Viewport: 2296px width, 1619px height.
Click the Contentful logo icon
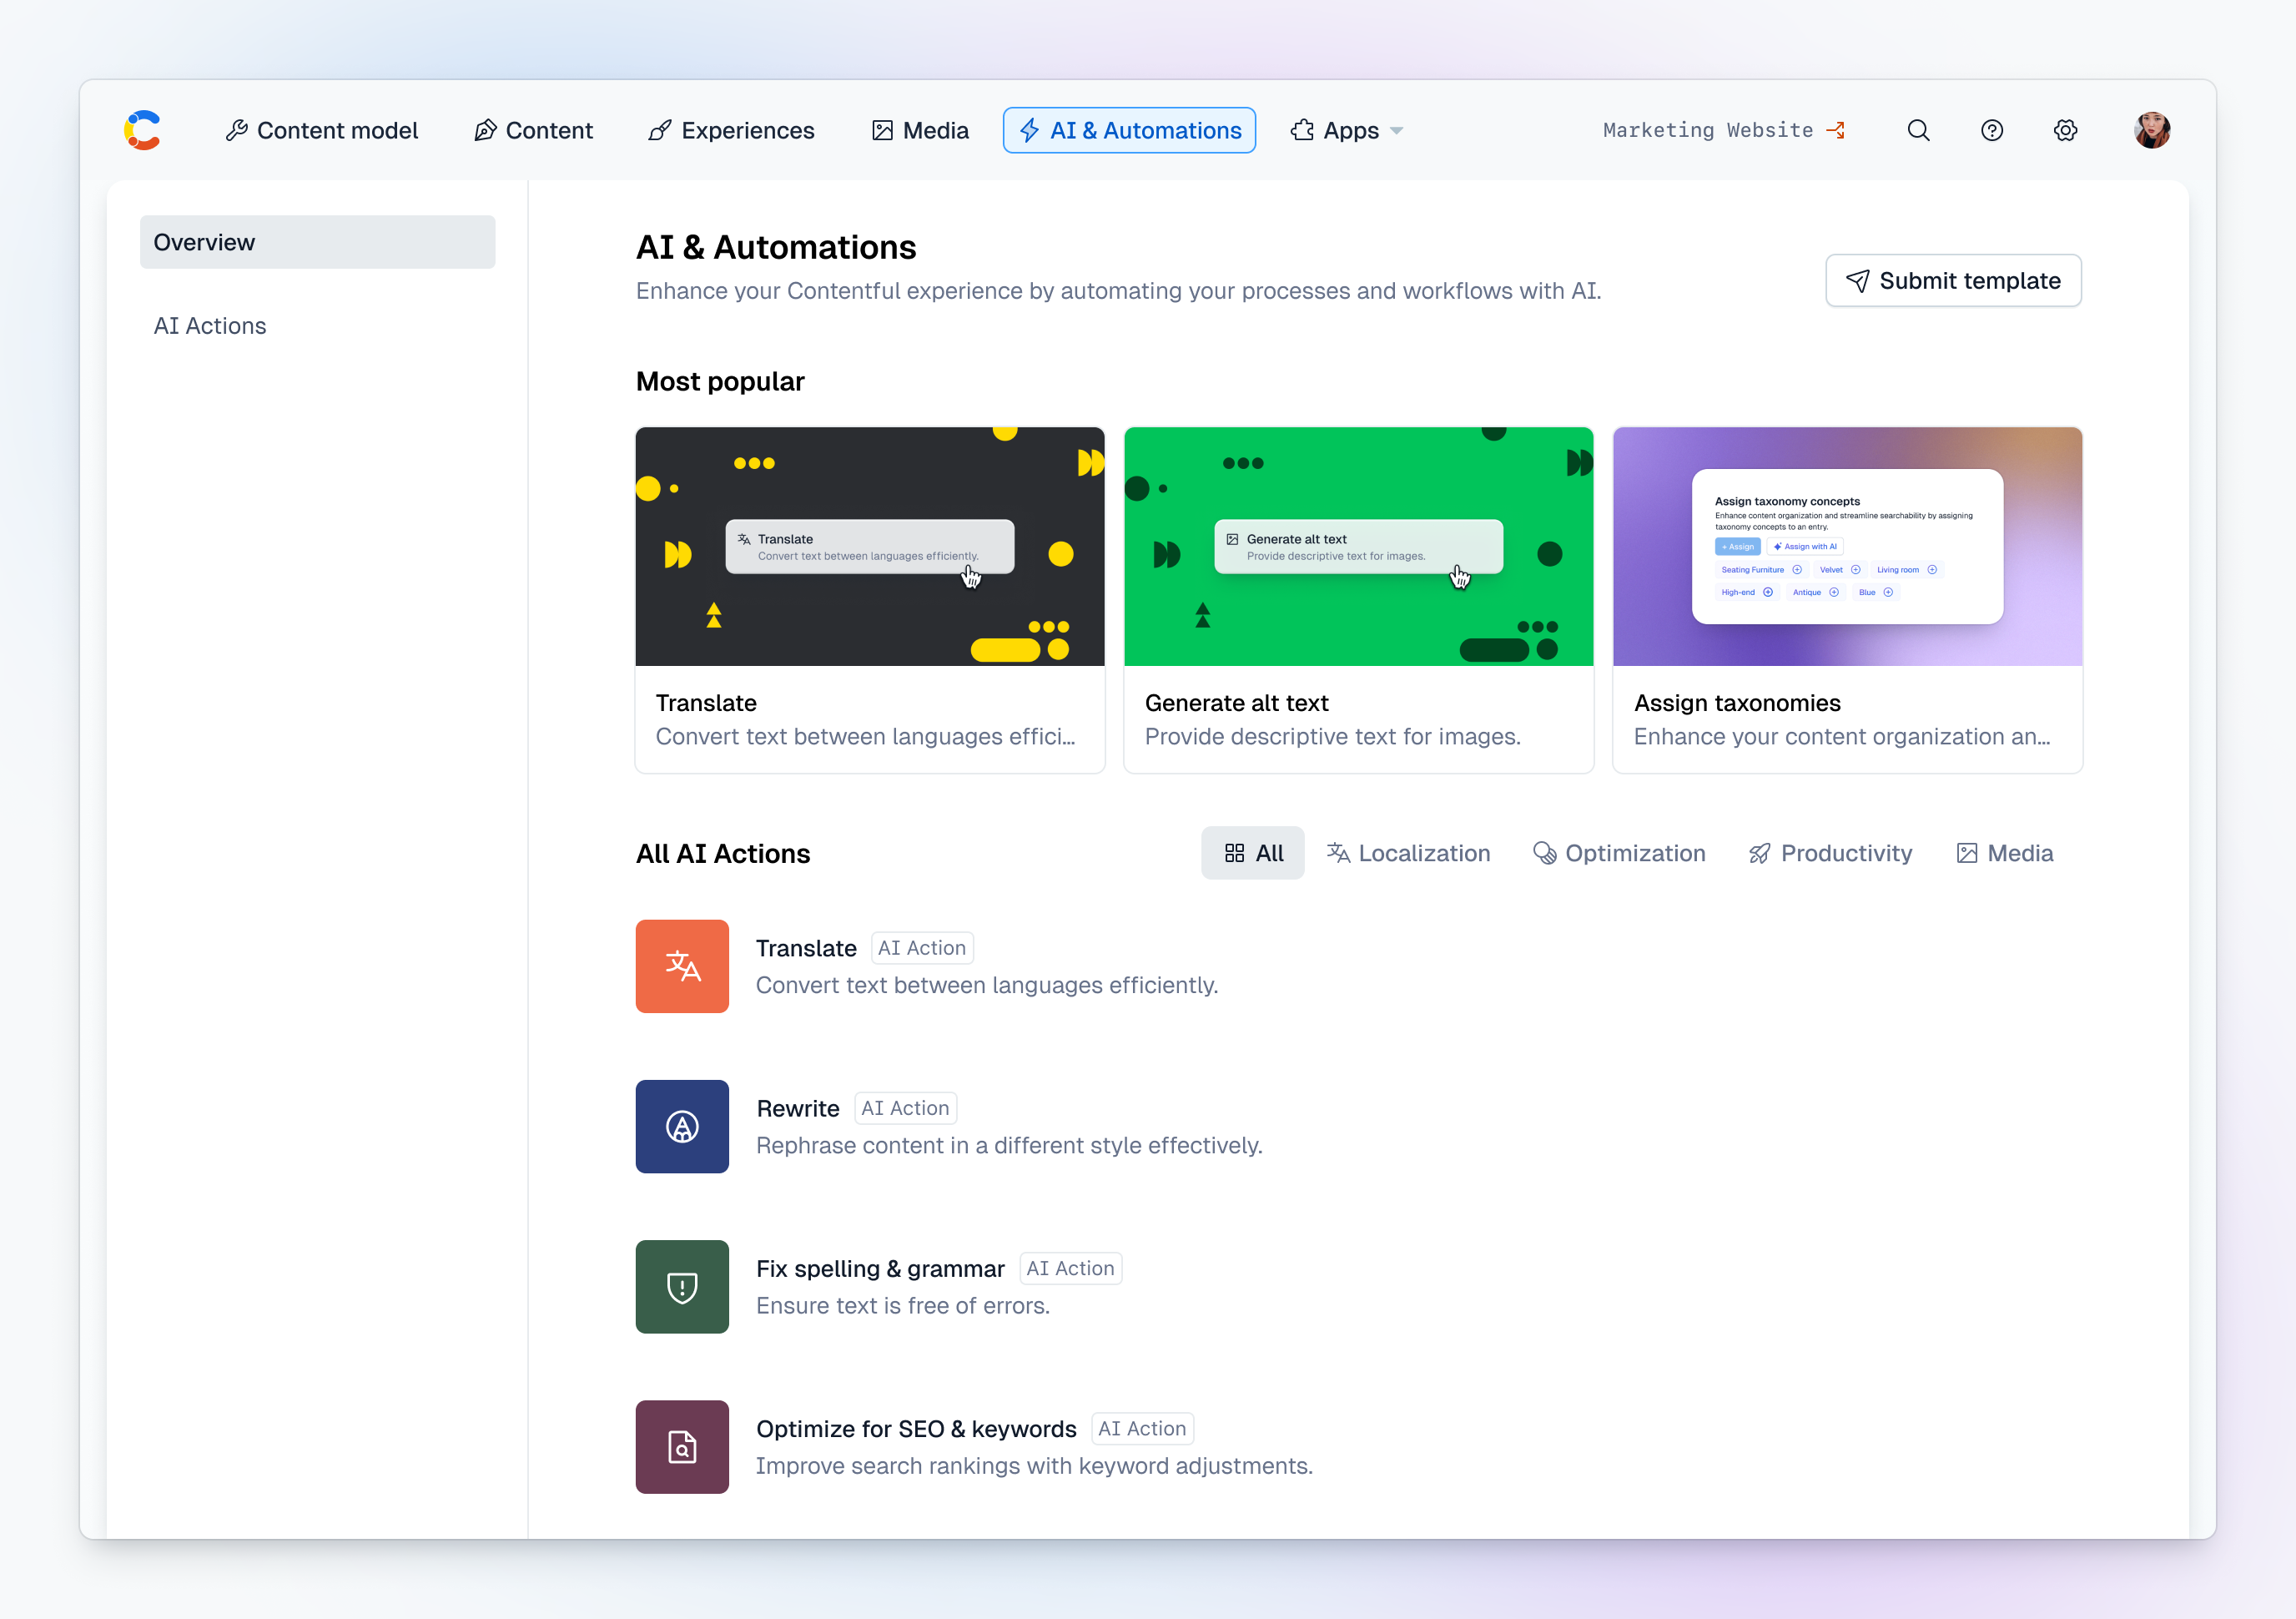[x=142, y=130]
